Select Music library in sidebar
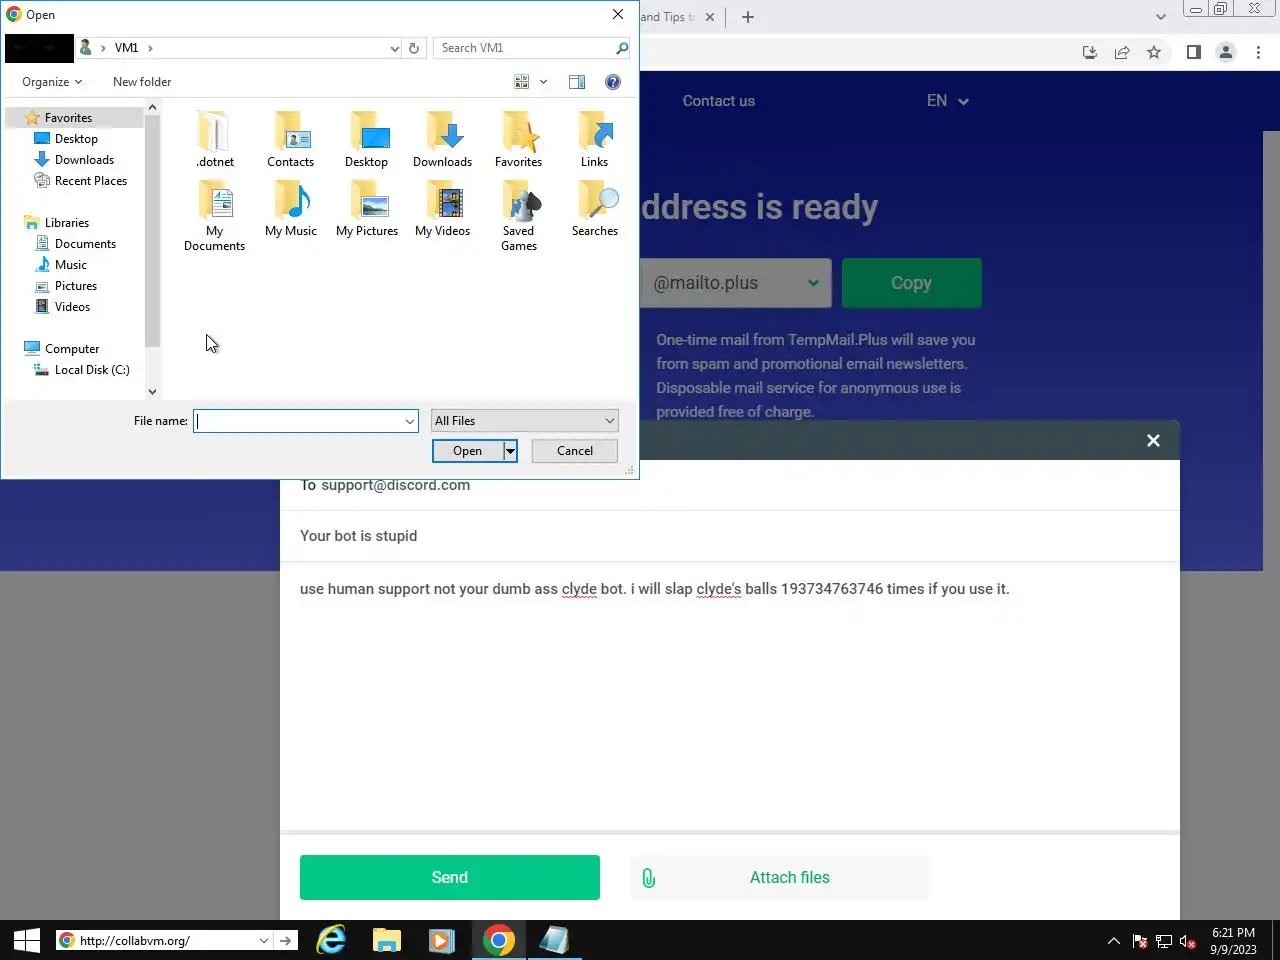Viewport: 1280px width, 960px height. click(x=70, y=265)
